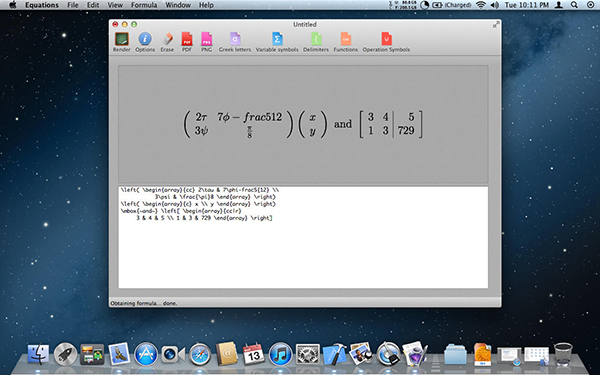Open the Apple menu

(13, 5)
